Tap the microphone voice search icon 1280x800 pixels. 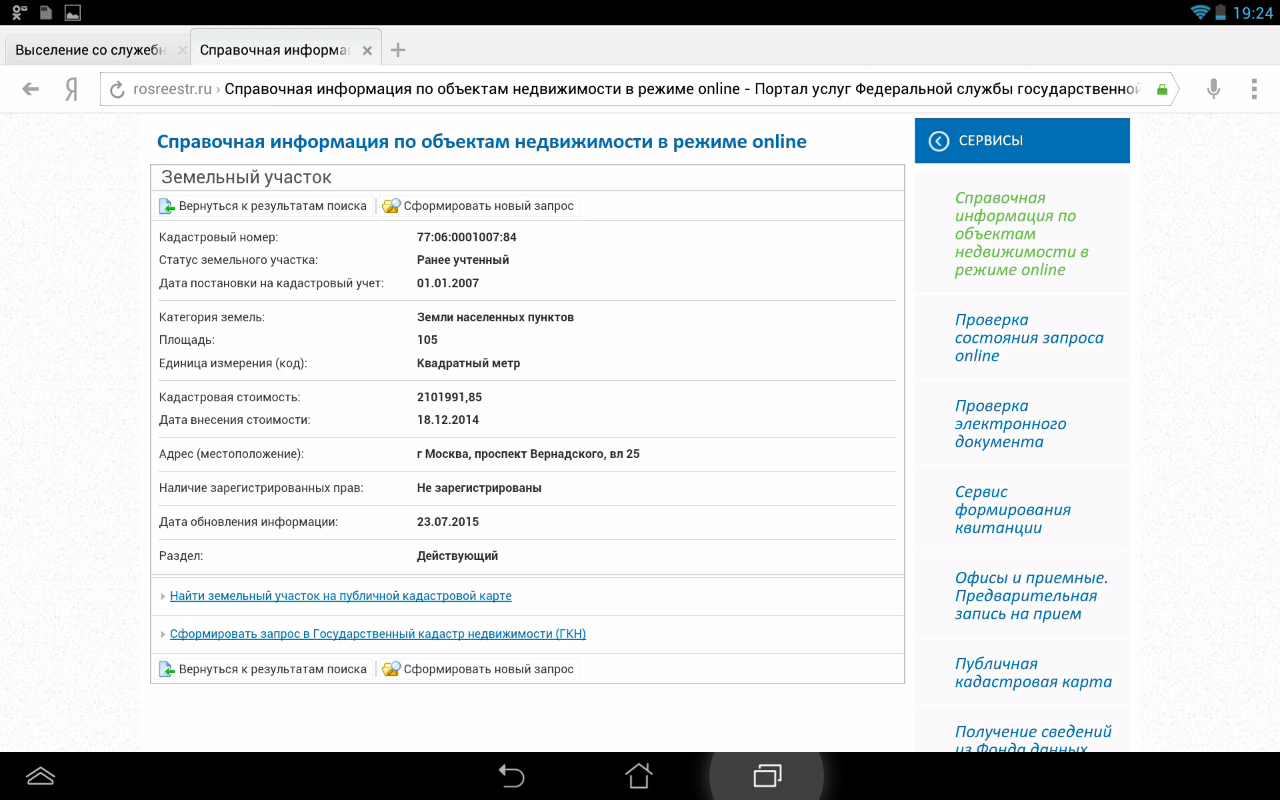point(1213,89)
